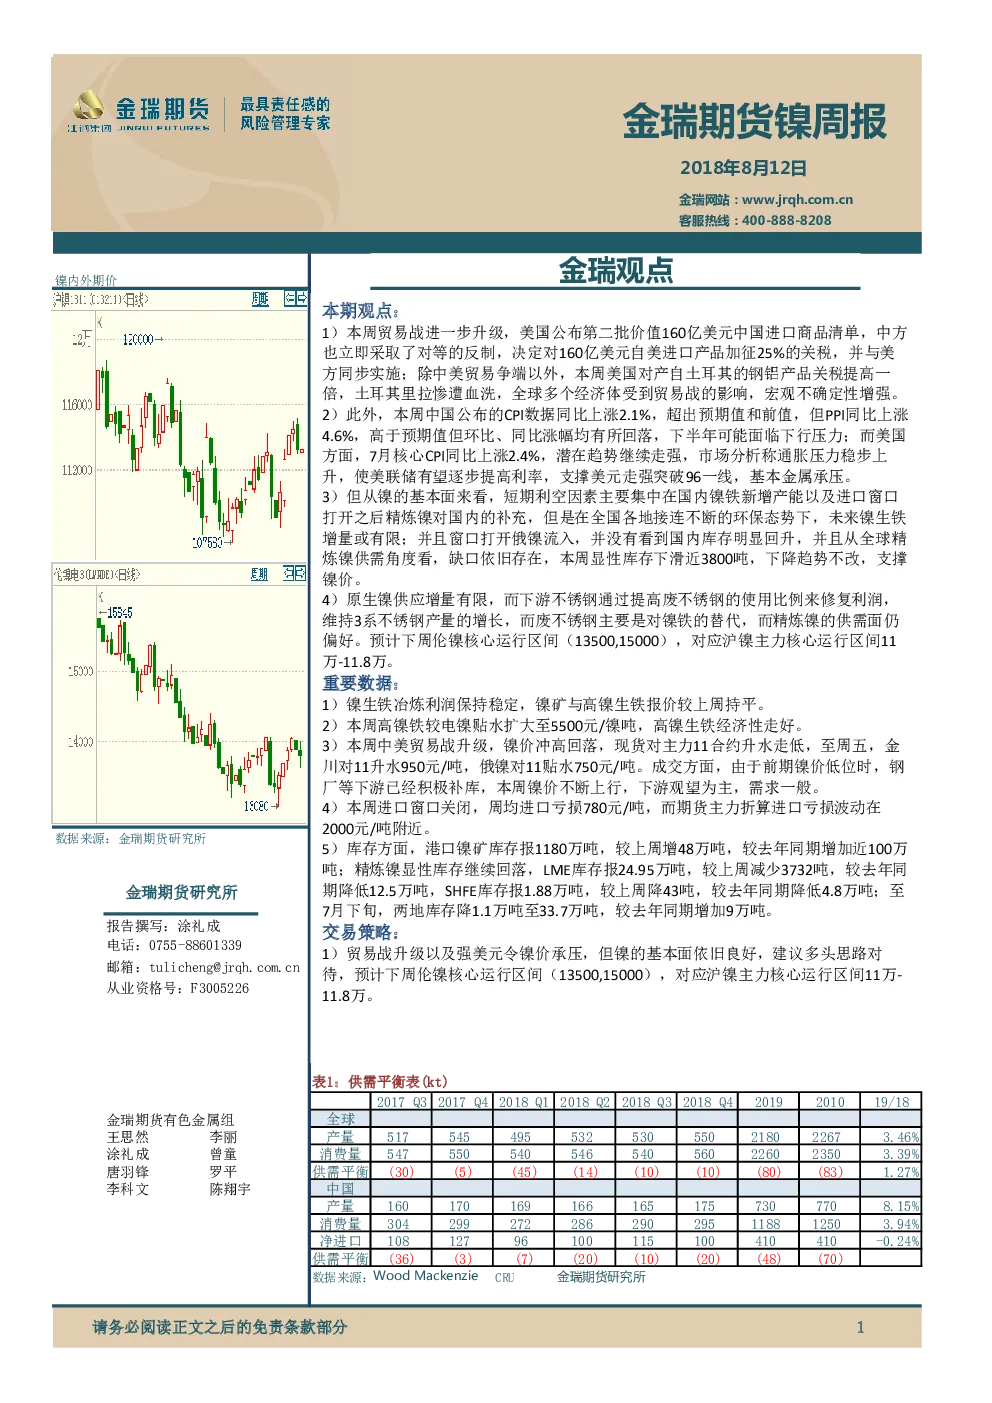The width and height of the screenshot is (992, 1403).
Task: Click team member name 曾童
Action: click(223, 1154)
